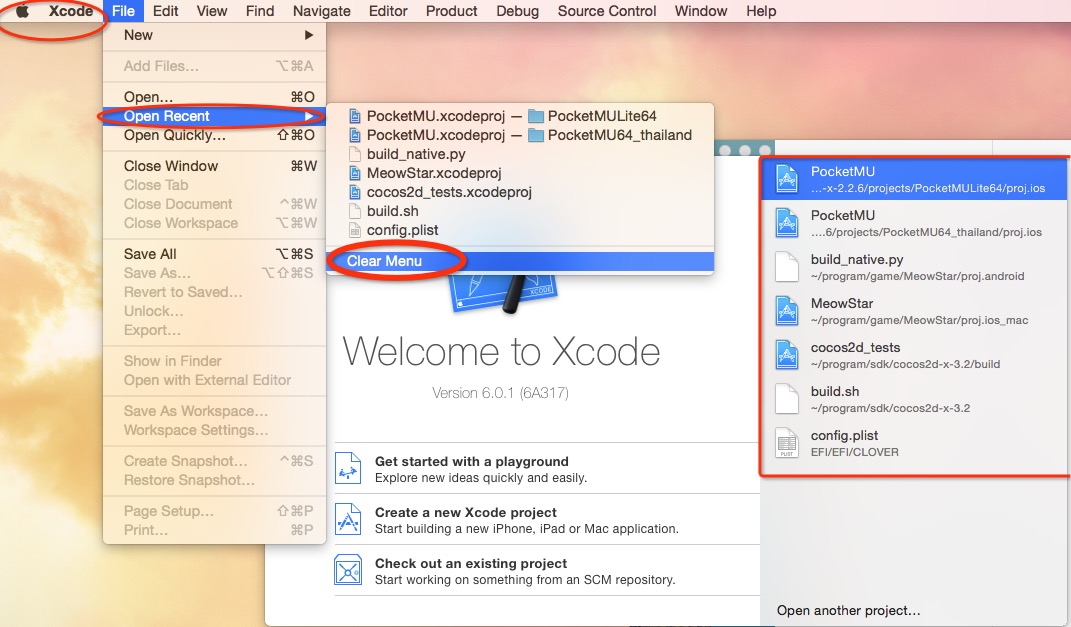Open the Editor menu
This screenshot has height=627, width=1071.
pyautogui.click(x=388, y=11)
